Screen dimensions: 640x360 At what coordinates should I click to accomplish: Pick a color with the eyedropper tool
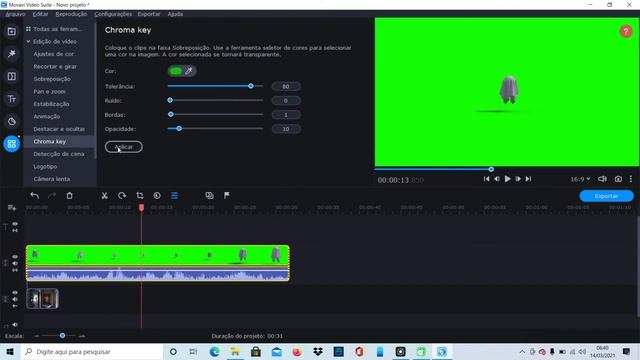[x=189, y=71]
